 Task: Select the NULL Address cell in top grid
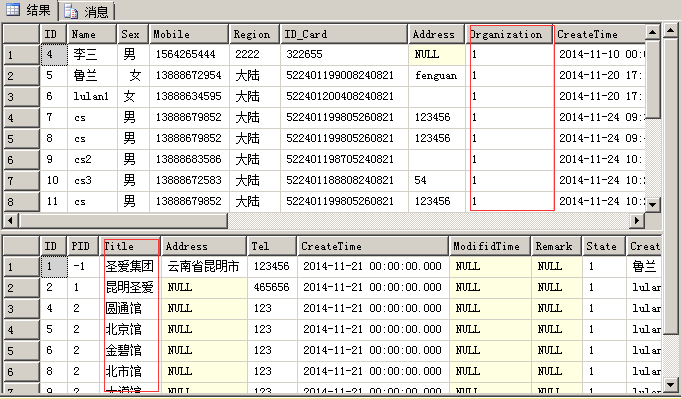tap(437, 54)
